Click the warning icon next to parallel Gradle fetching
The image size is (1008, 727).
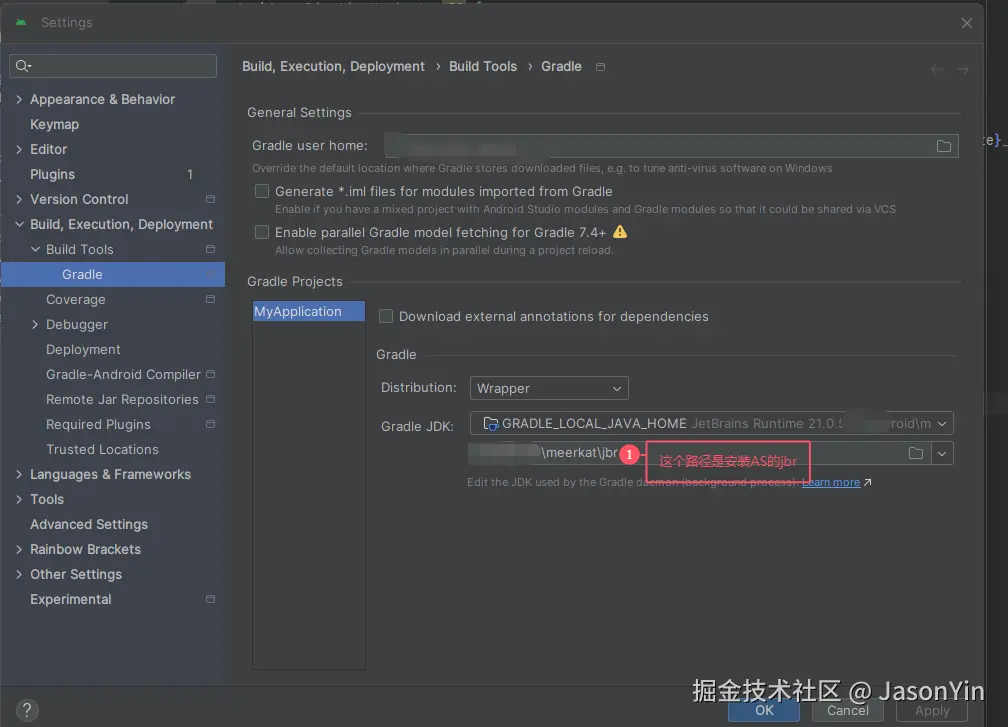pyautogui.click(x=620, y=232)
